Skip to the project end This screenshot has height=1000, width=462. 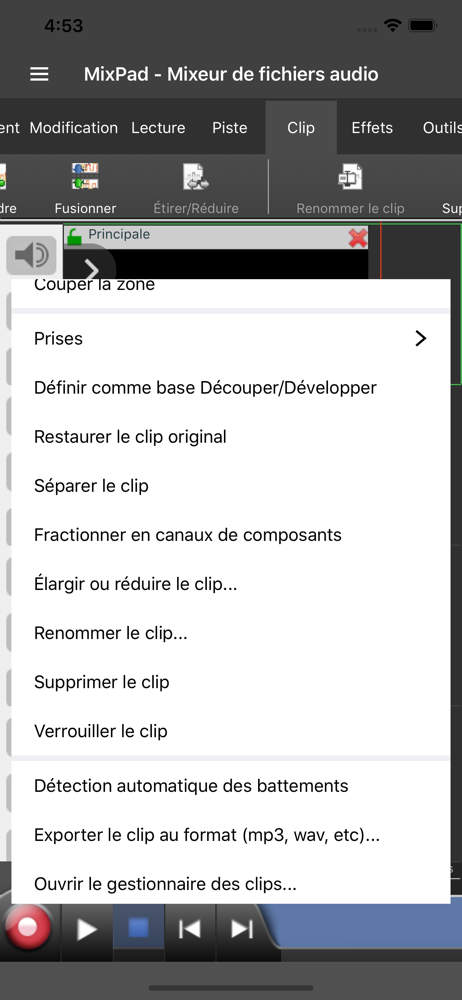[242, 929]
